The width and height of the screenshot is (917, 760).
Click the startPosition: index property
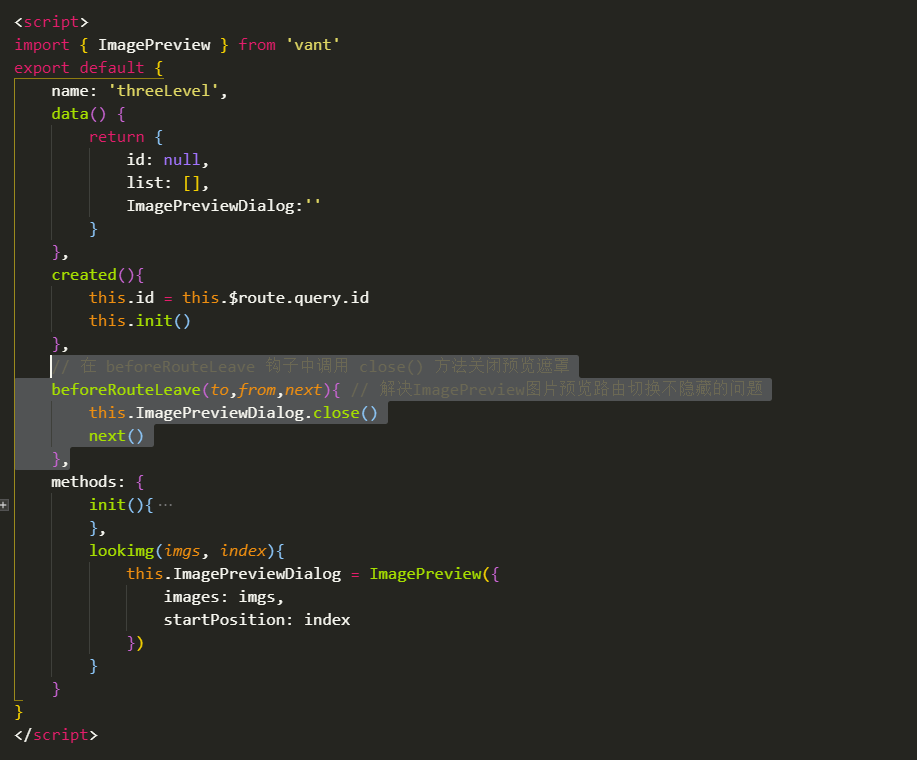[256, 619]
